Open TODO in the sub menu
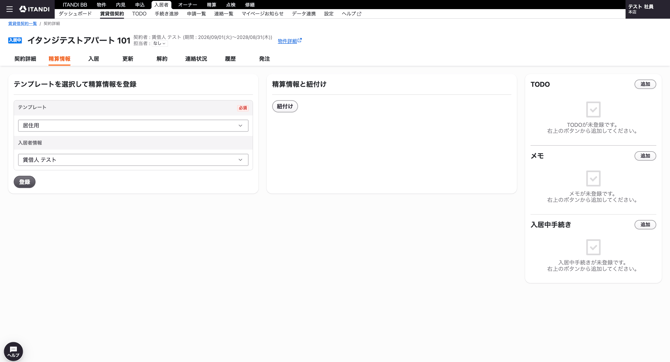670x362 pixels. point(139,14)
